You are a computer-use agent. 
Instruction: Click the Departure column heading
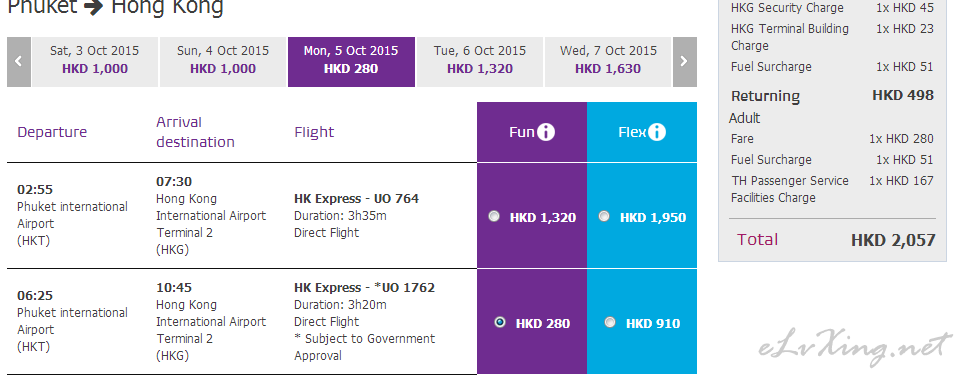(52, 132)
